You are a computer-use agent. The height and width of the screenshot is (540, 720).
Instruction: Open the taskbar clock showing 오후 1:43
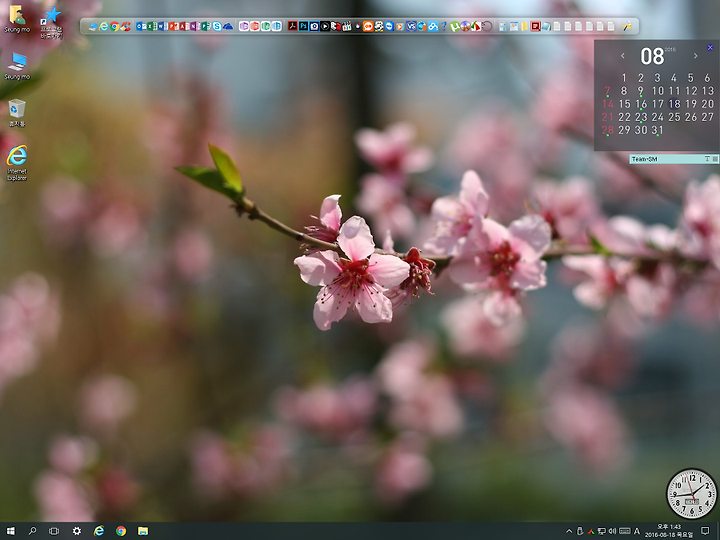pyautogui.click(x=669, y=531)
